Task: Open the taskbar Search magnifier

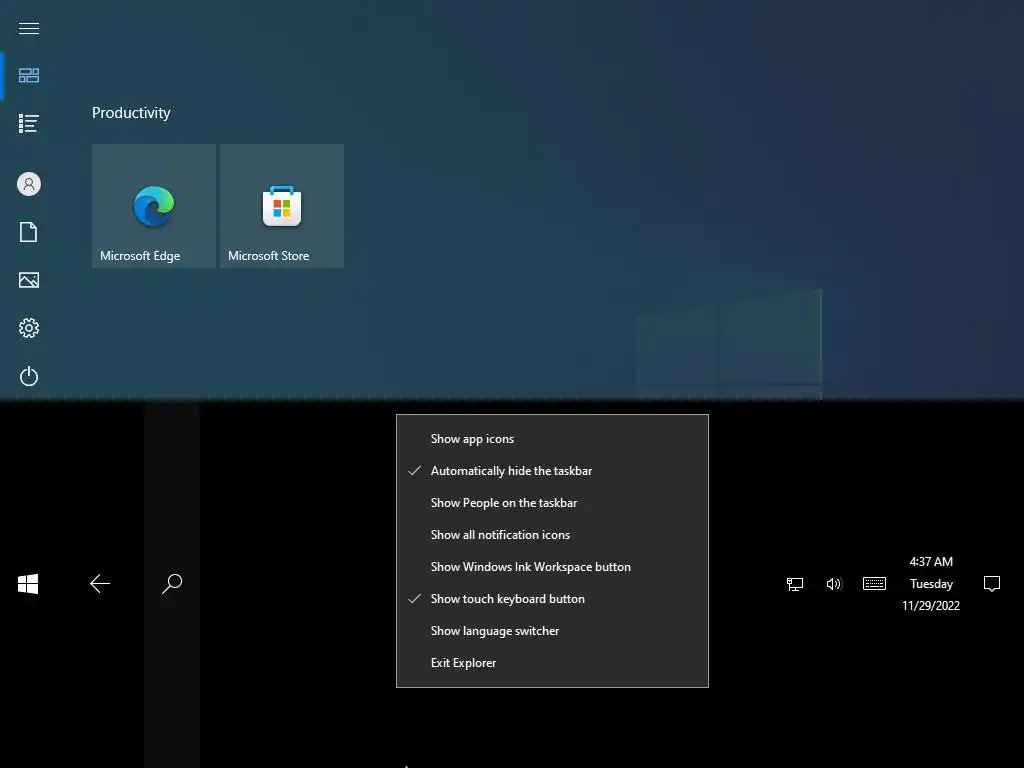Action: [172, 584]
